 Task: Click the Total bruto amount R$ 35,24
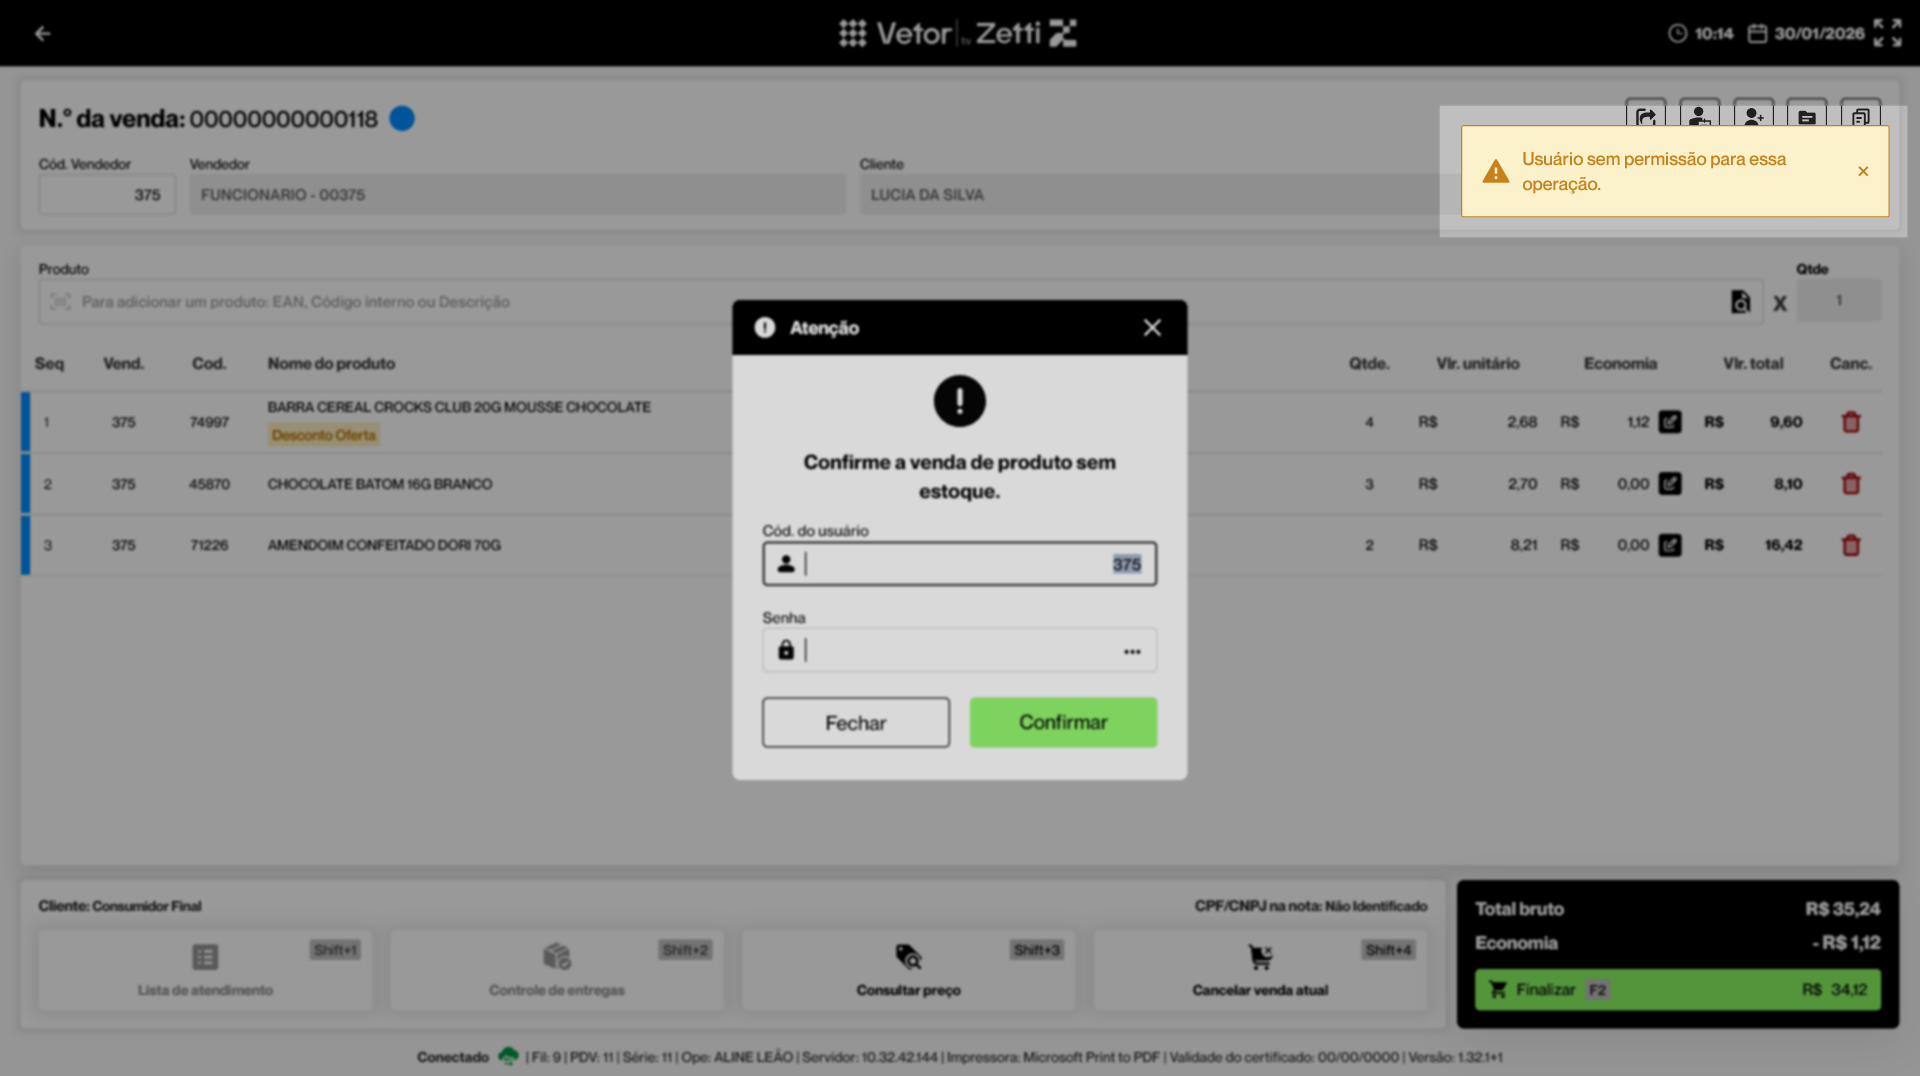click(x=1843, y=909)
